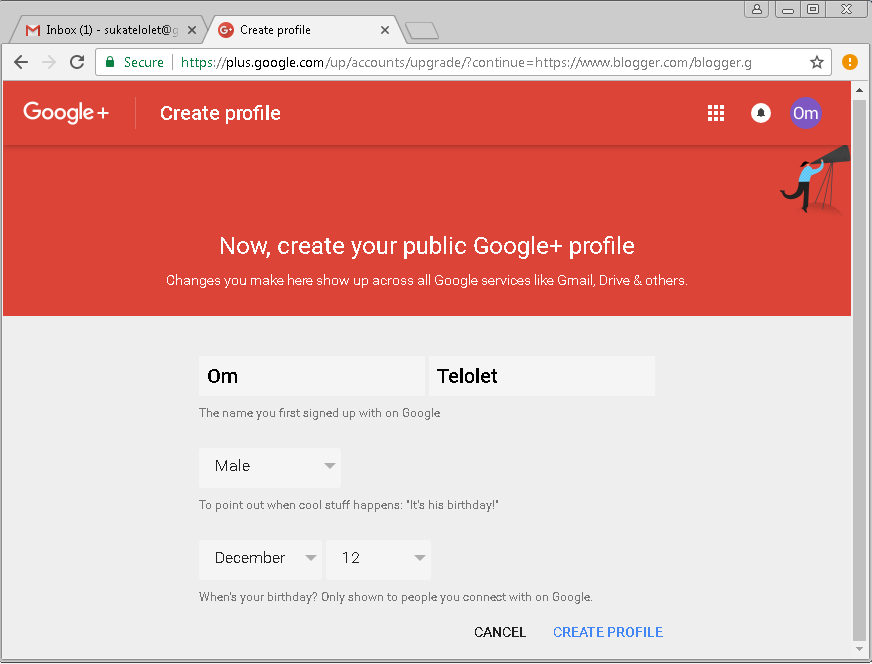Click the browser back arrow
The width and height of the screenshot is (872, 664).
tap(21, 62)
